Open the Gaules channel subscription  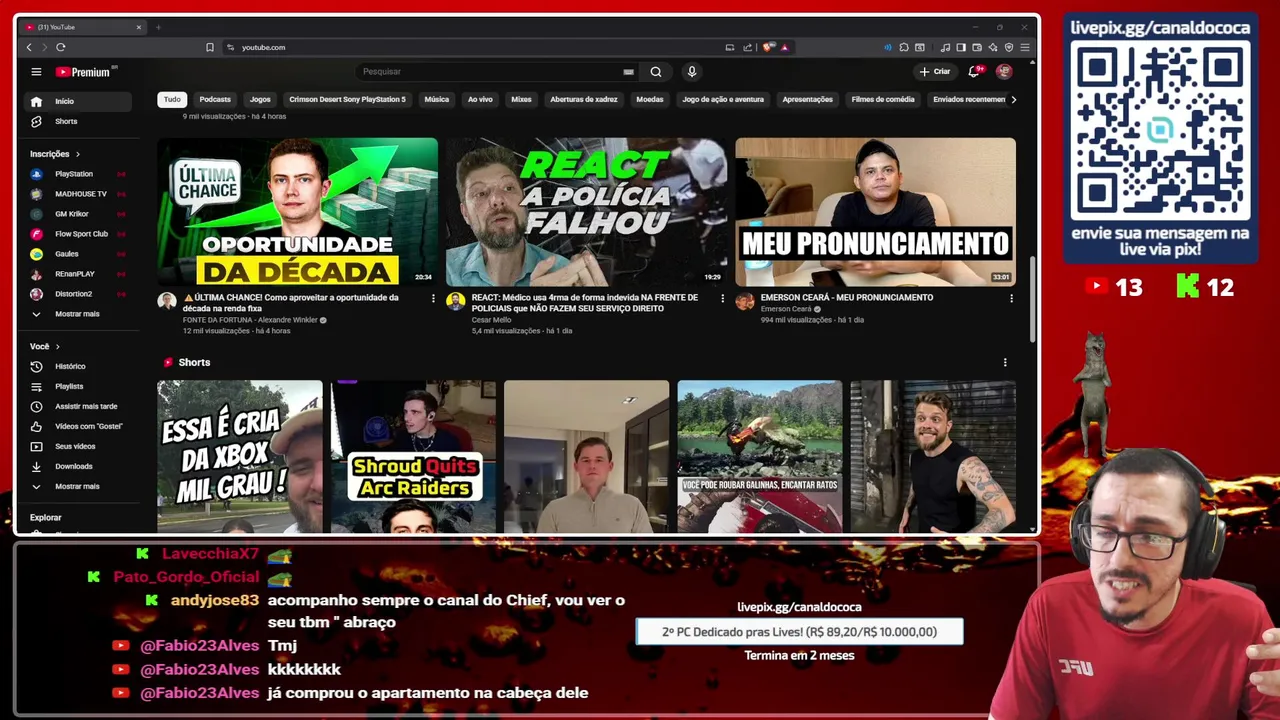point(78,254)
